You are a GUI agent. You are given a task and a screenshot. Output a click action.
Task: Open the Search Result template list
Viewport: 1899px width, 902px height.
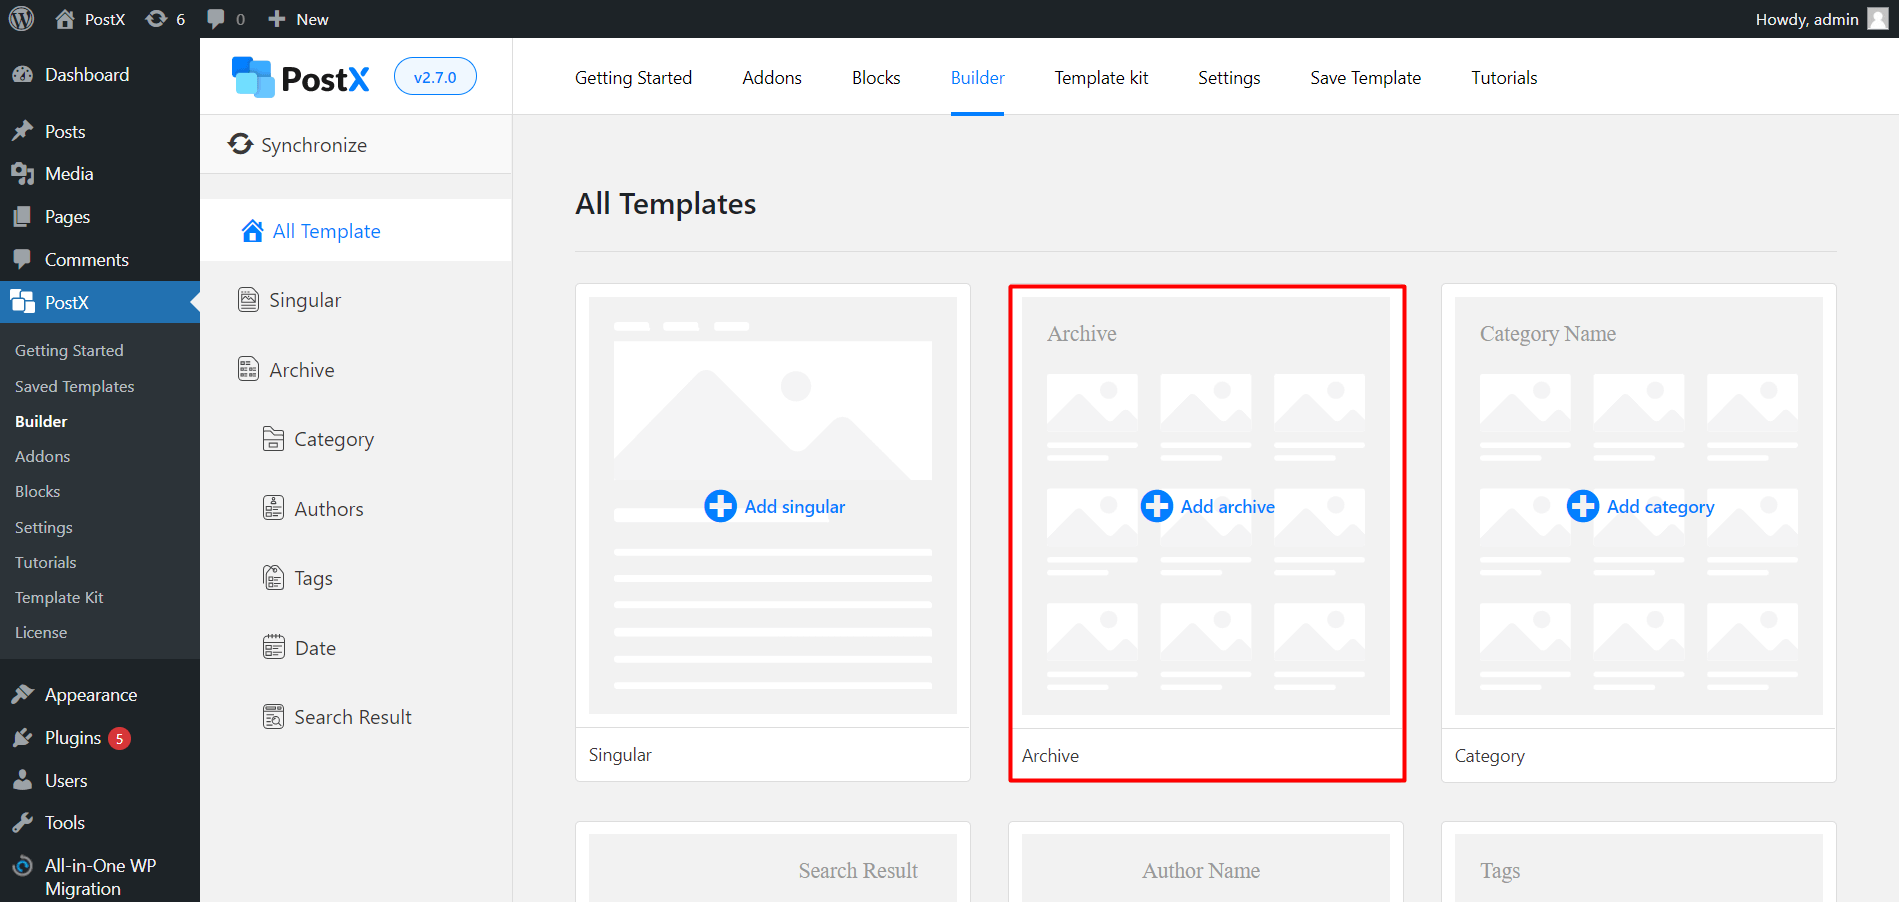pyautogui.click(x=352, y=717)
